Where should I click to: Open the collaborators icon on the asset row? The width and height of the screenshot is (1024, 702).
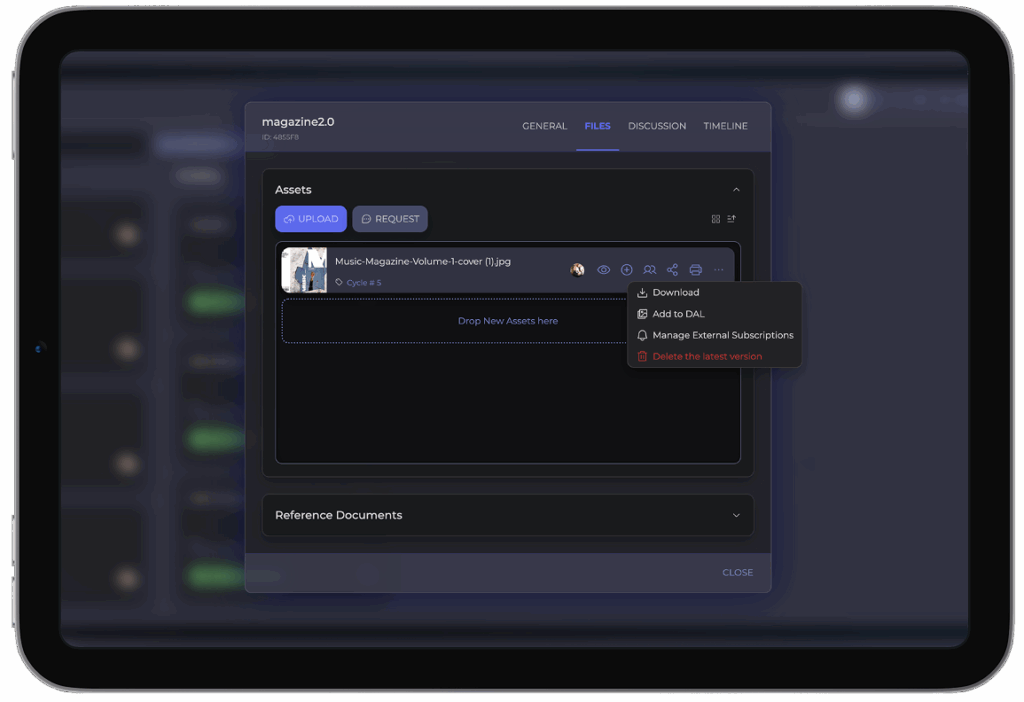click(649, 270)
